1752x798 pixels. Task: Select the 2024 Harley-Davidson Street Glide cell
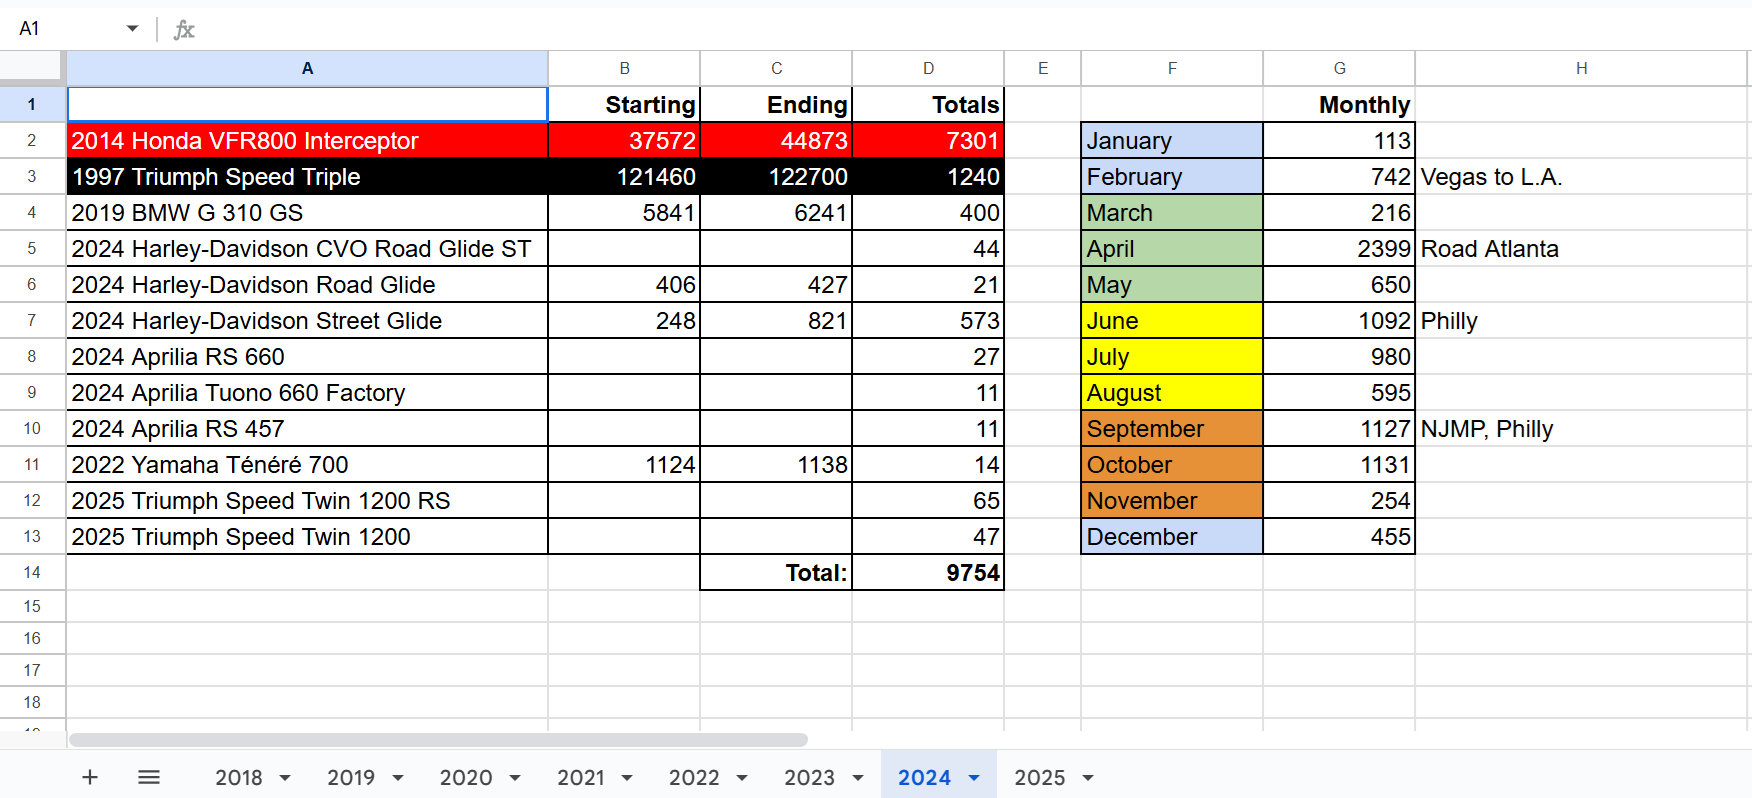[307, 321]
